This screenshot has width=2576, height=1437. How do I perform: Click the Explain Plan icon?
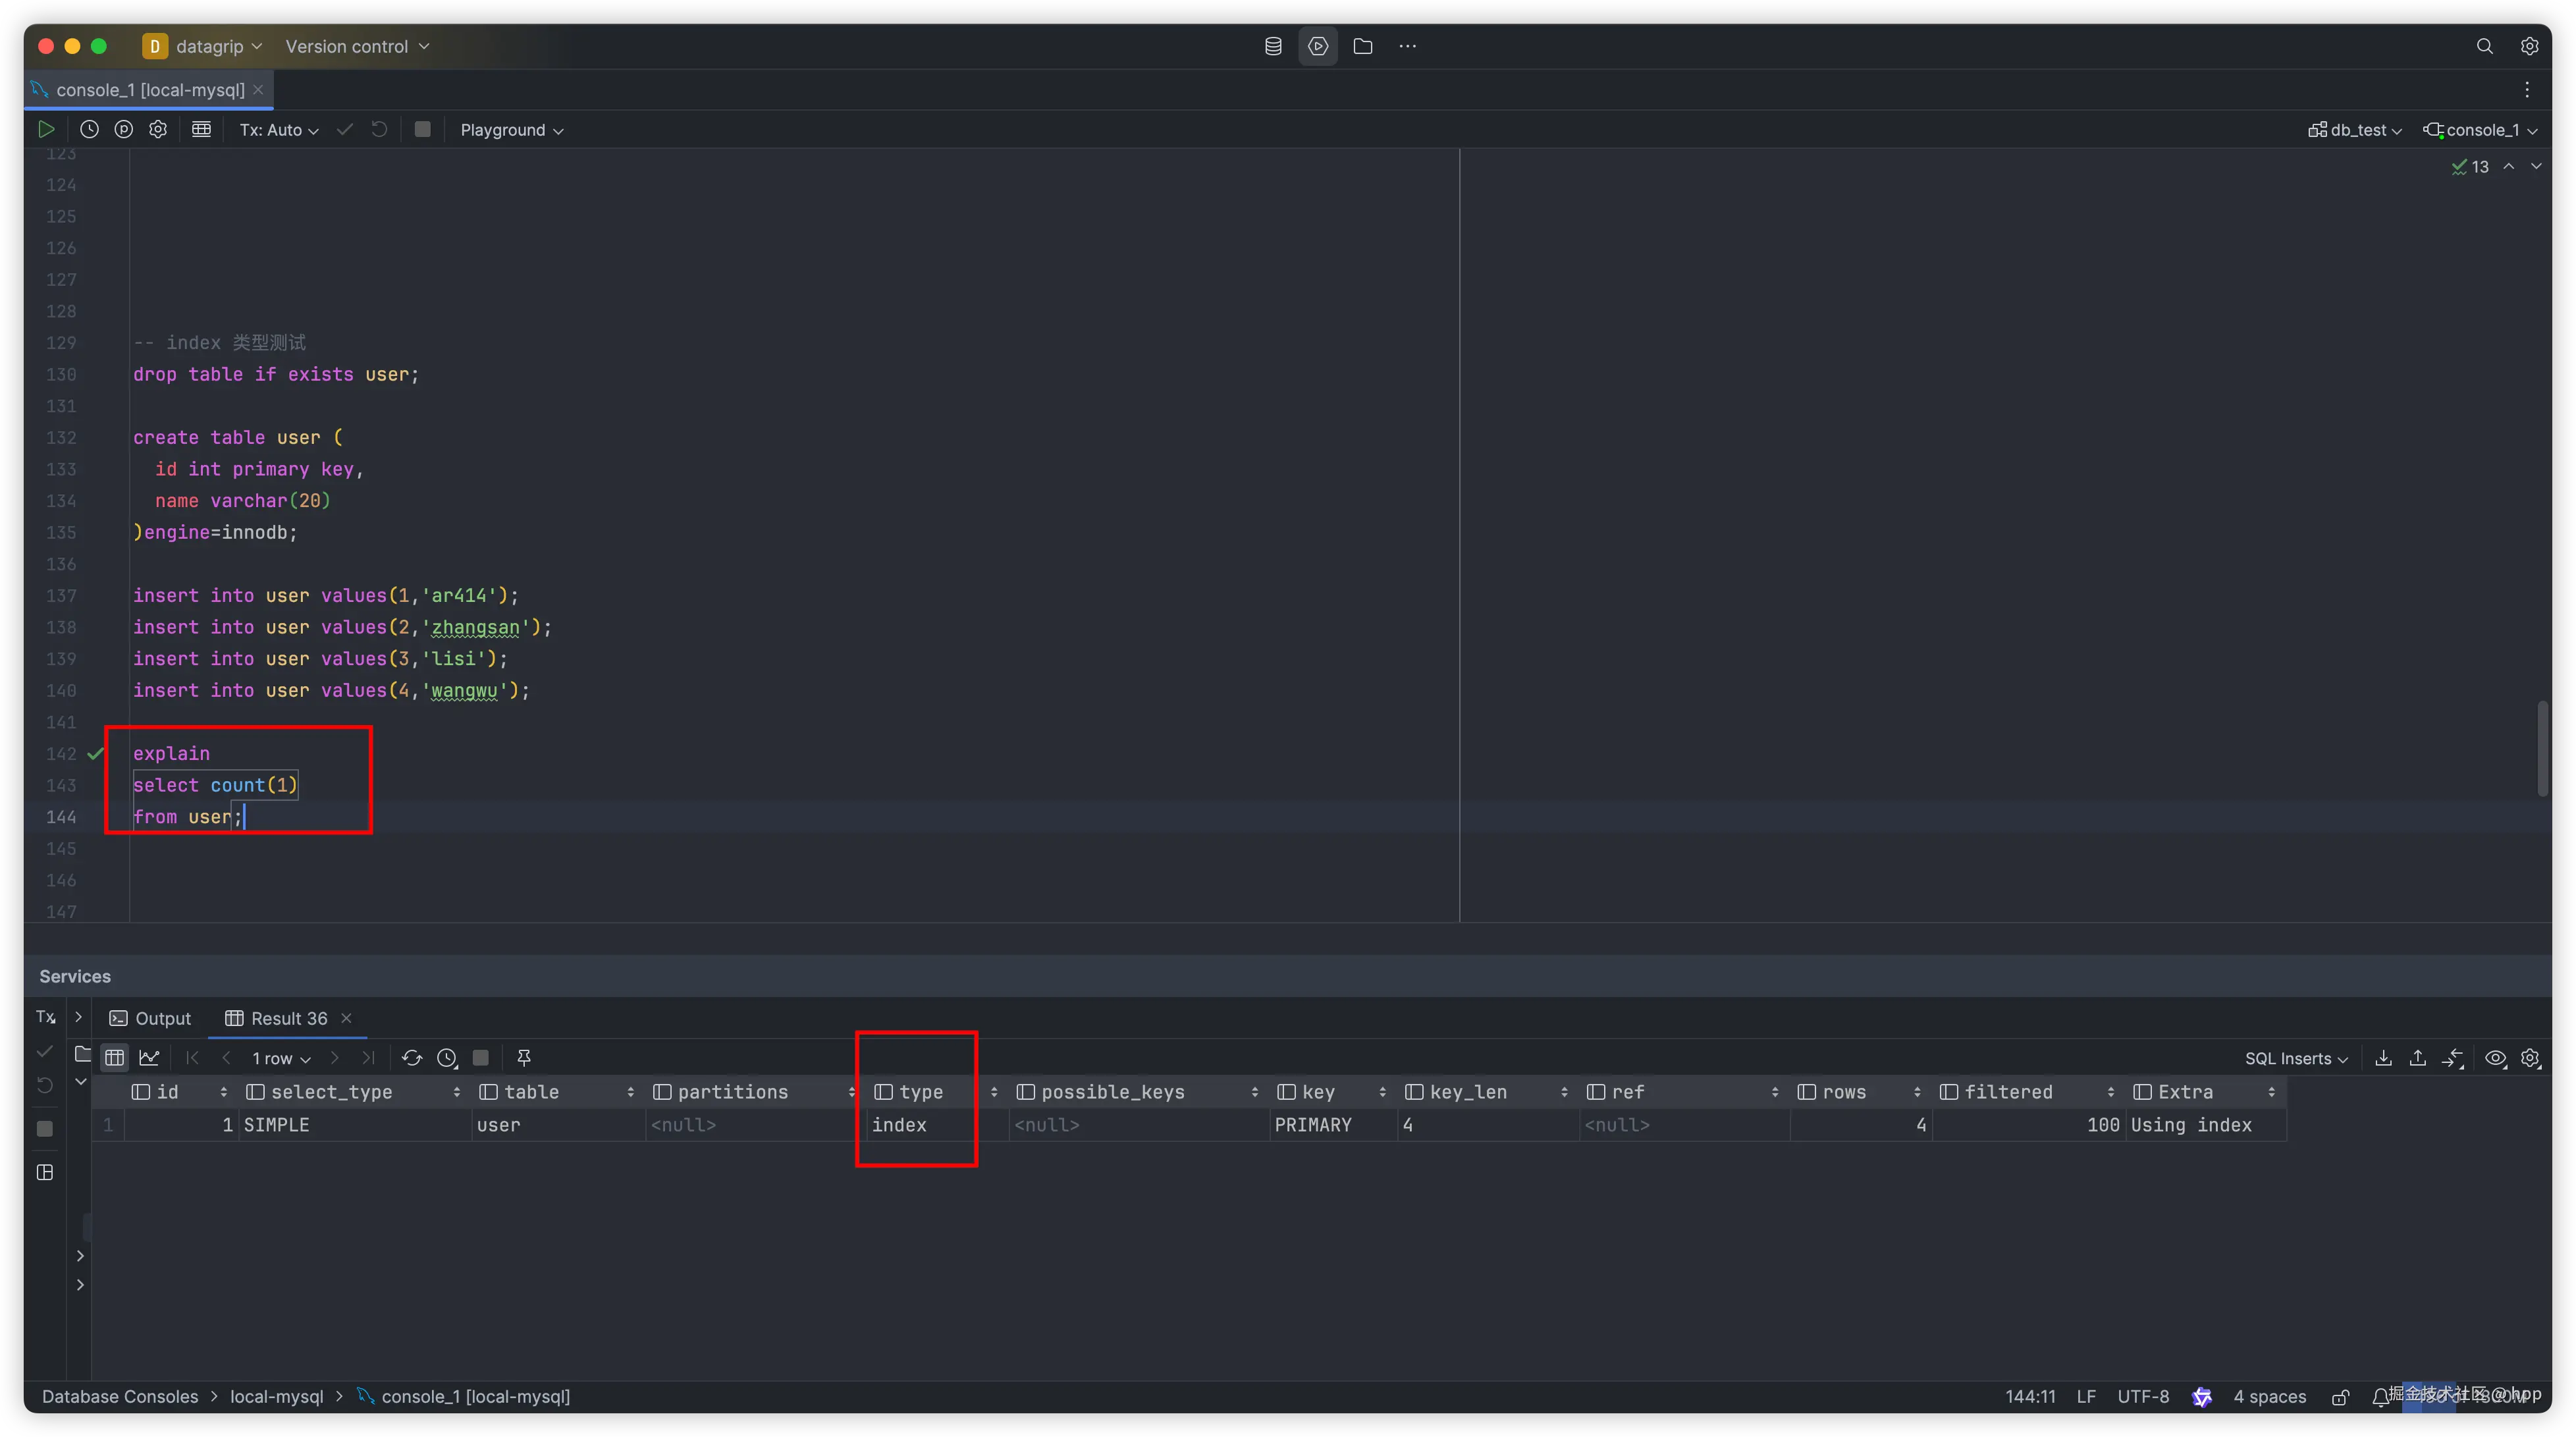pyautogui.click(x=124, y=129)
